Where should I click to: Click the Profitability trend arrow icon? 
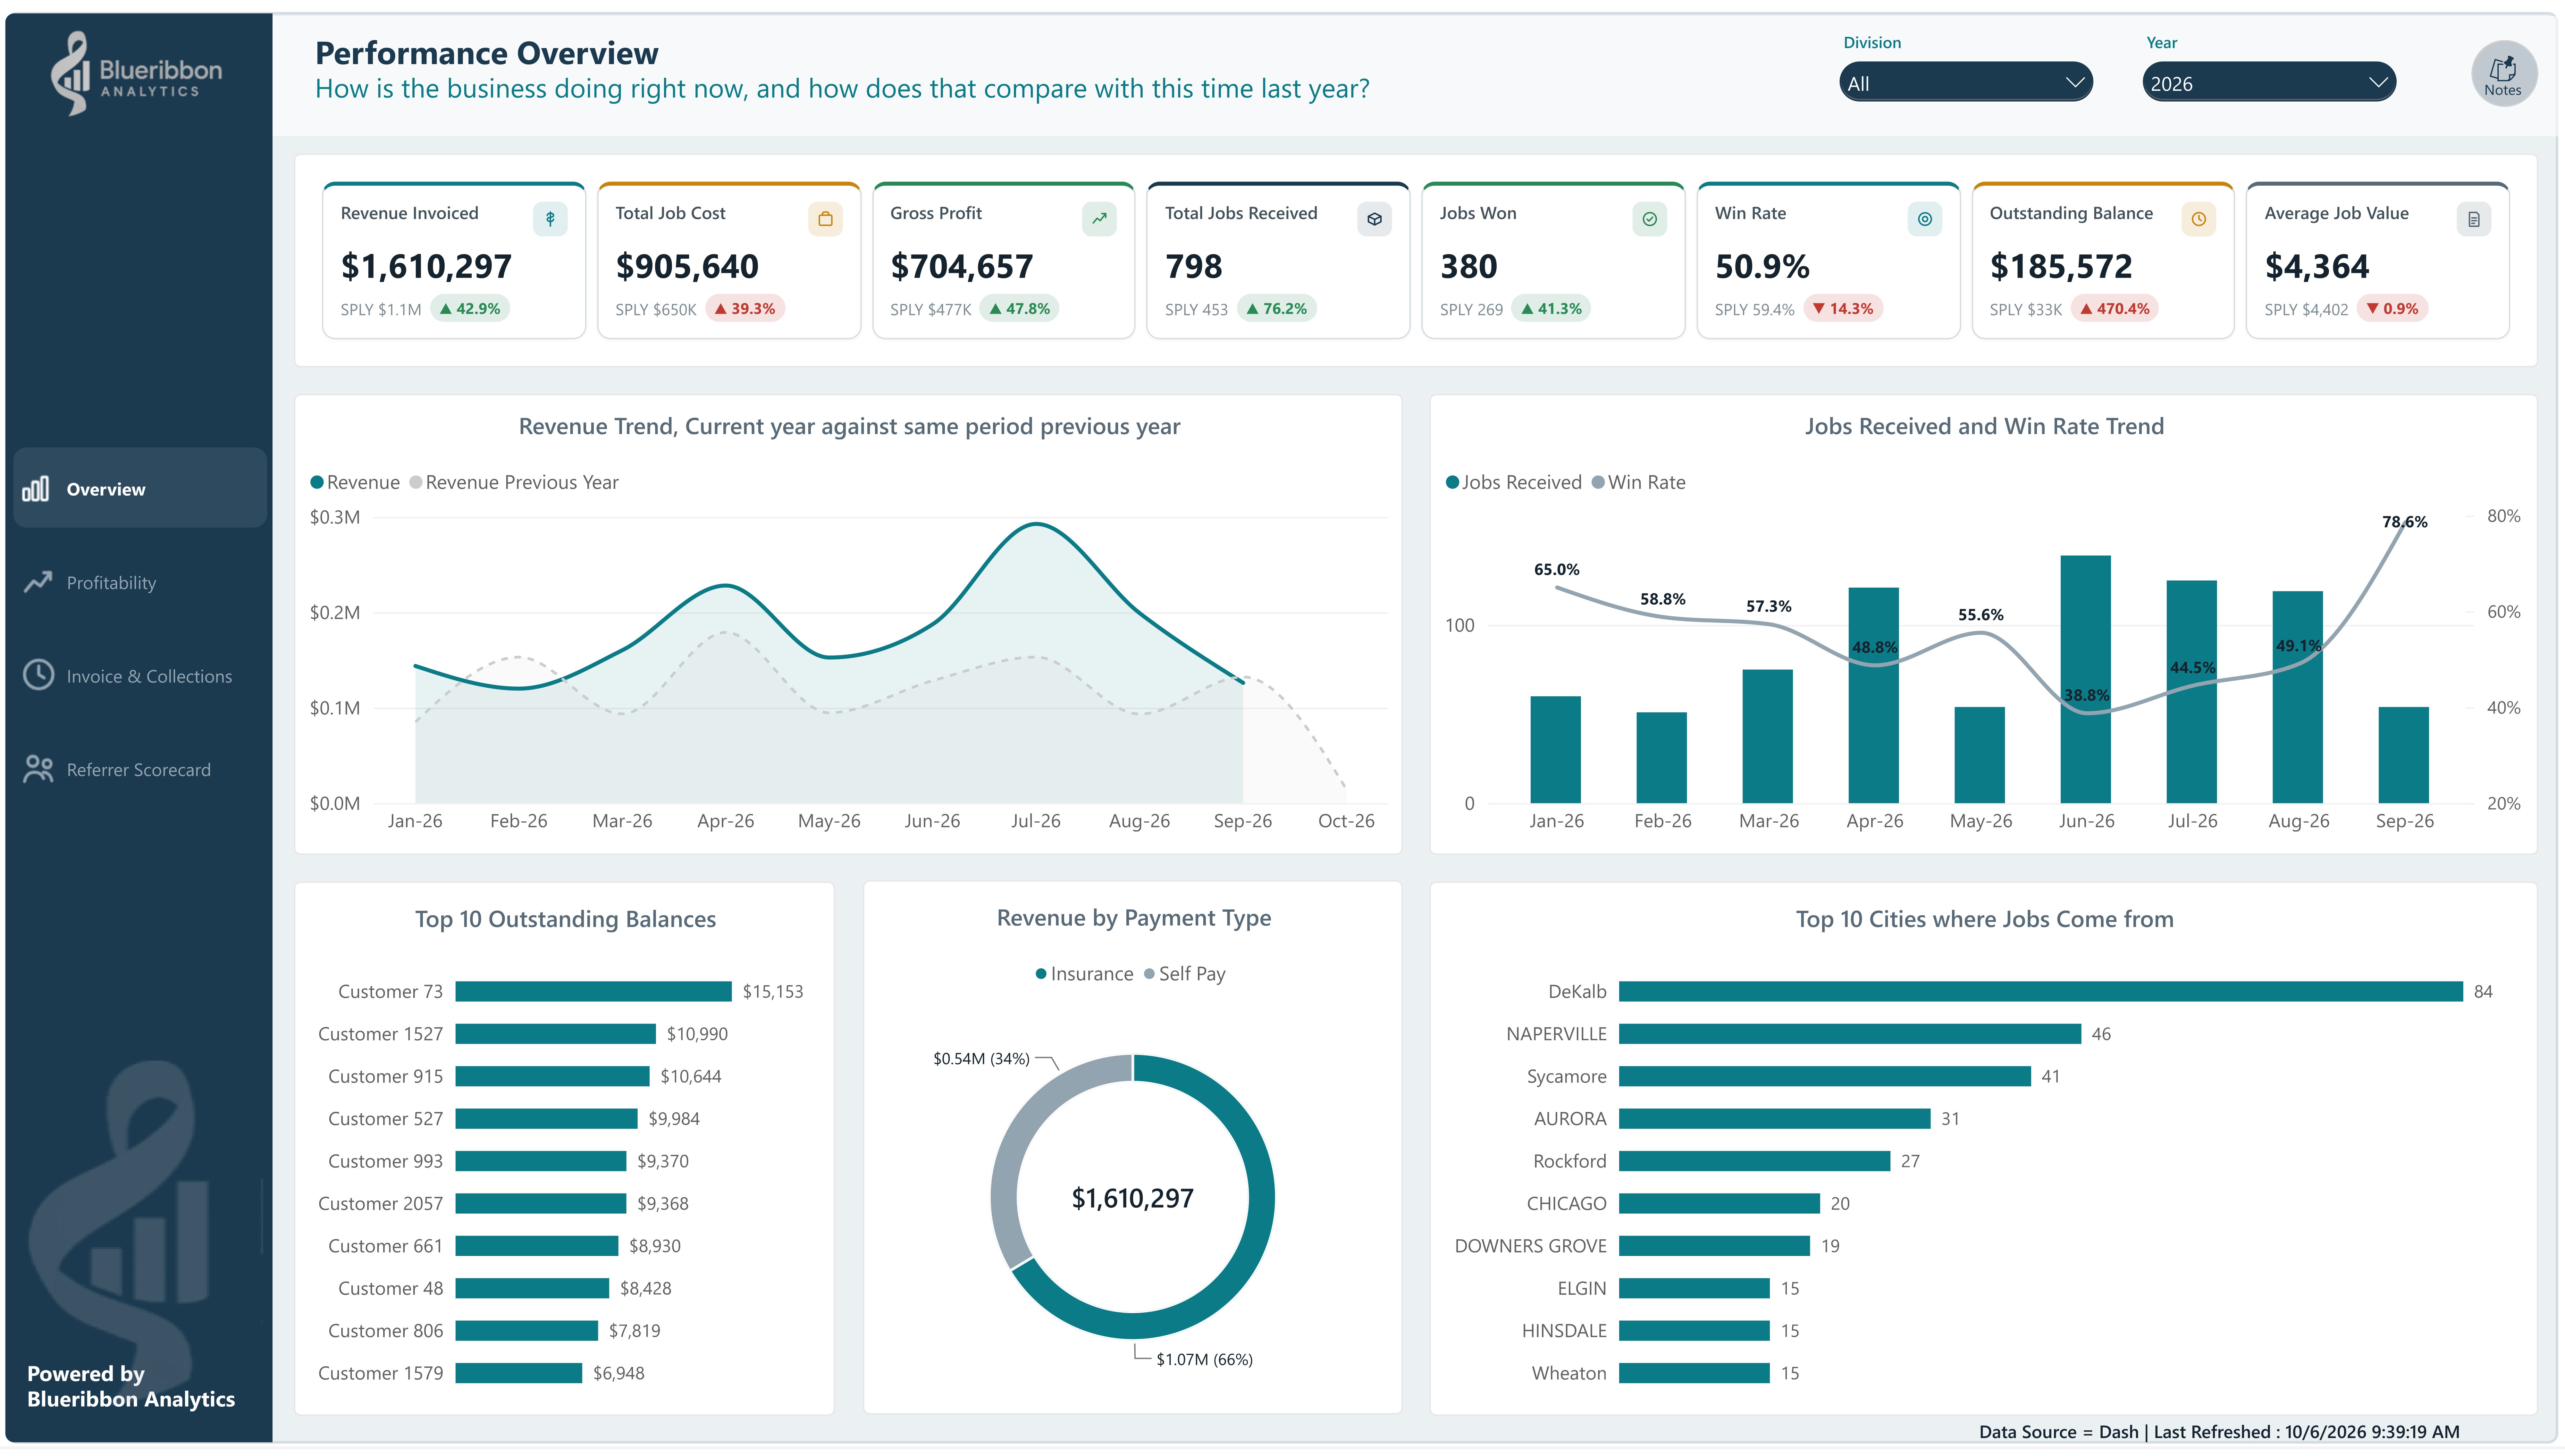(38, 582)
